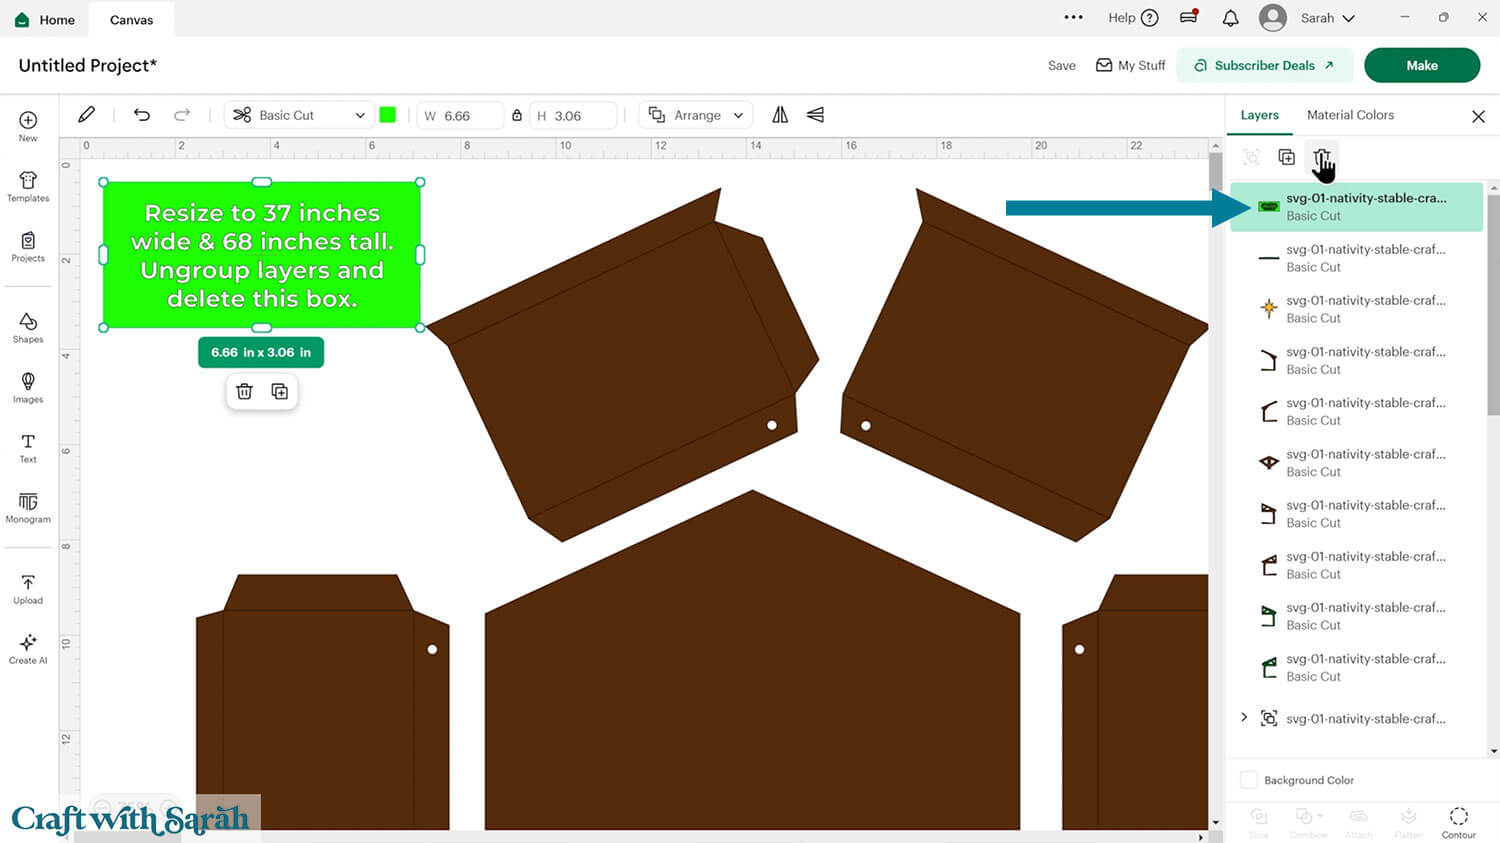The width and height of the screenshot is (1500, 843).
Task: Toggle the Background Color checkbox
Action: [1249, 780]
